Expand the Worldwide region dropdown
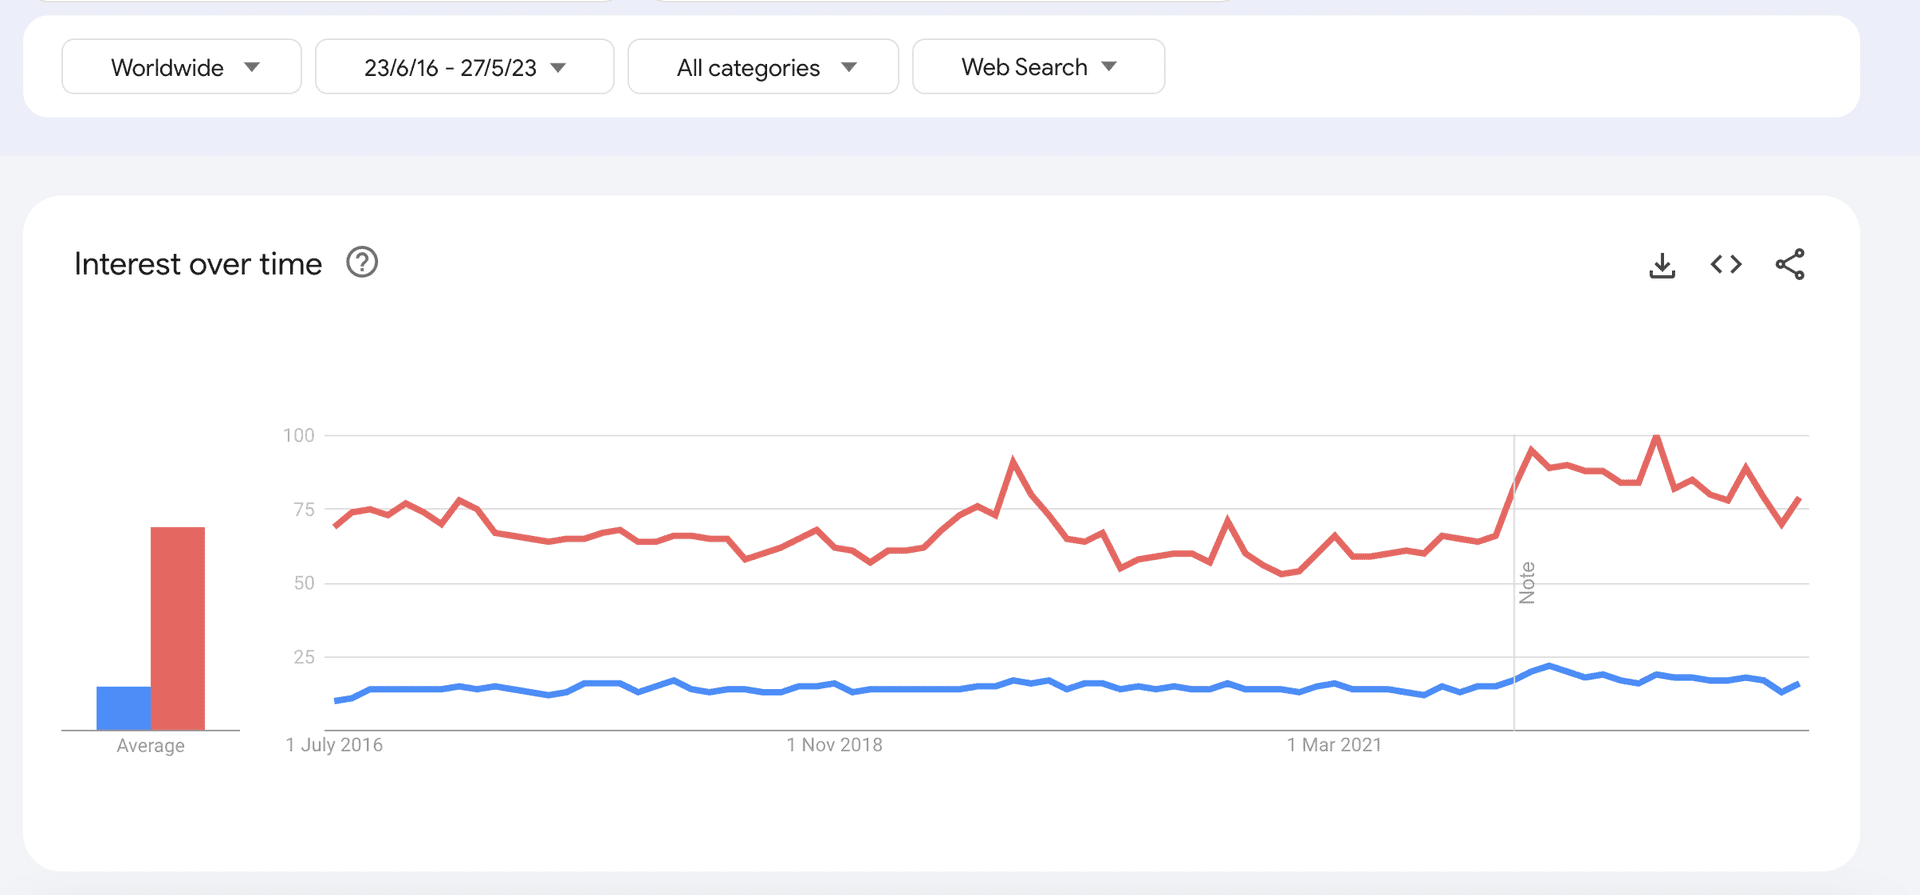 pos(181,67)
